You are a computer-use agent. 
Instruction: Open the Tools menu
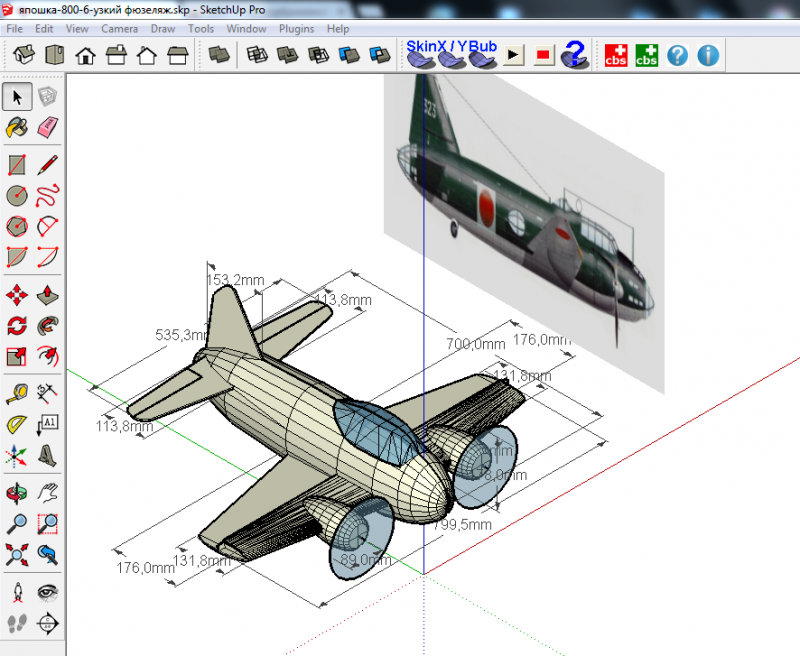[201, 29]
